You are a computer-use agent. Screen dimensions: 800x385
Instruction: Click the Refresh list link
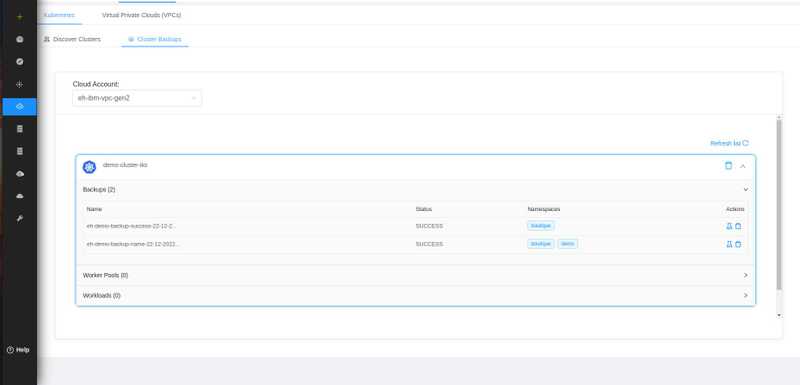(729, 143)
